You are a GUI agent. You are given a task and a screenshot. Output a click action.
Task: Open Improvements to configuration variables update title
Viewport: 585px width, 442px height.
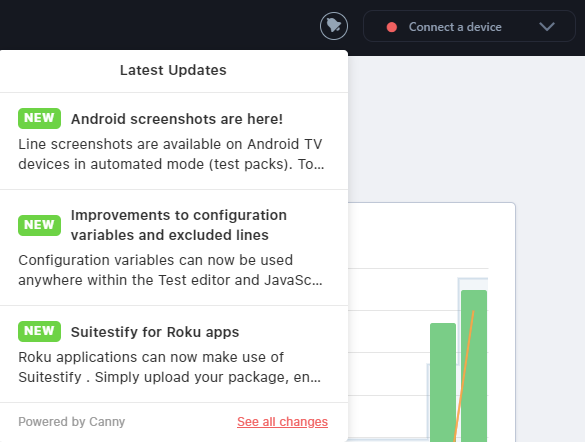[x=179, y=225]
